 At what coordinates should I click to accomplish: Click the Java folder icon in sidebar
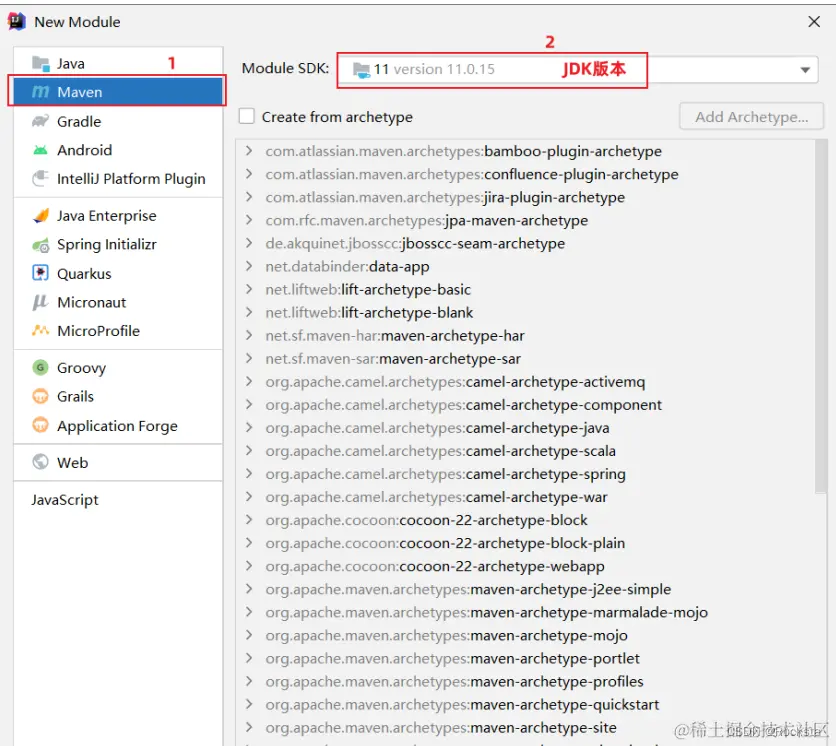click(41, 63)
